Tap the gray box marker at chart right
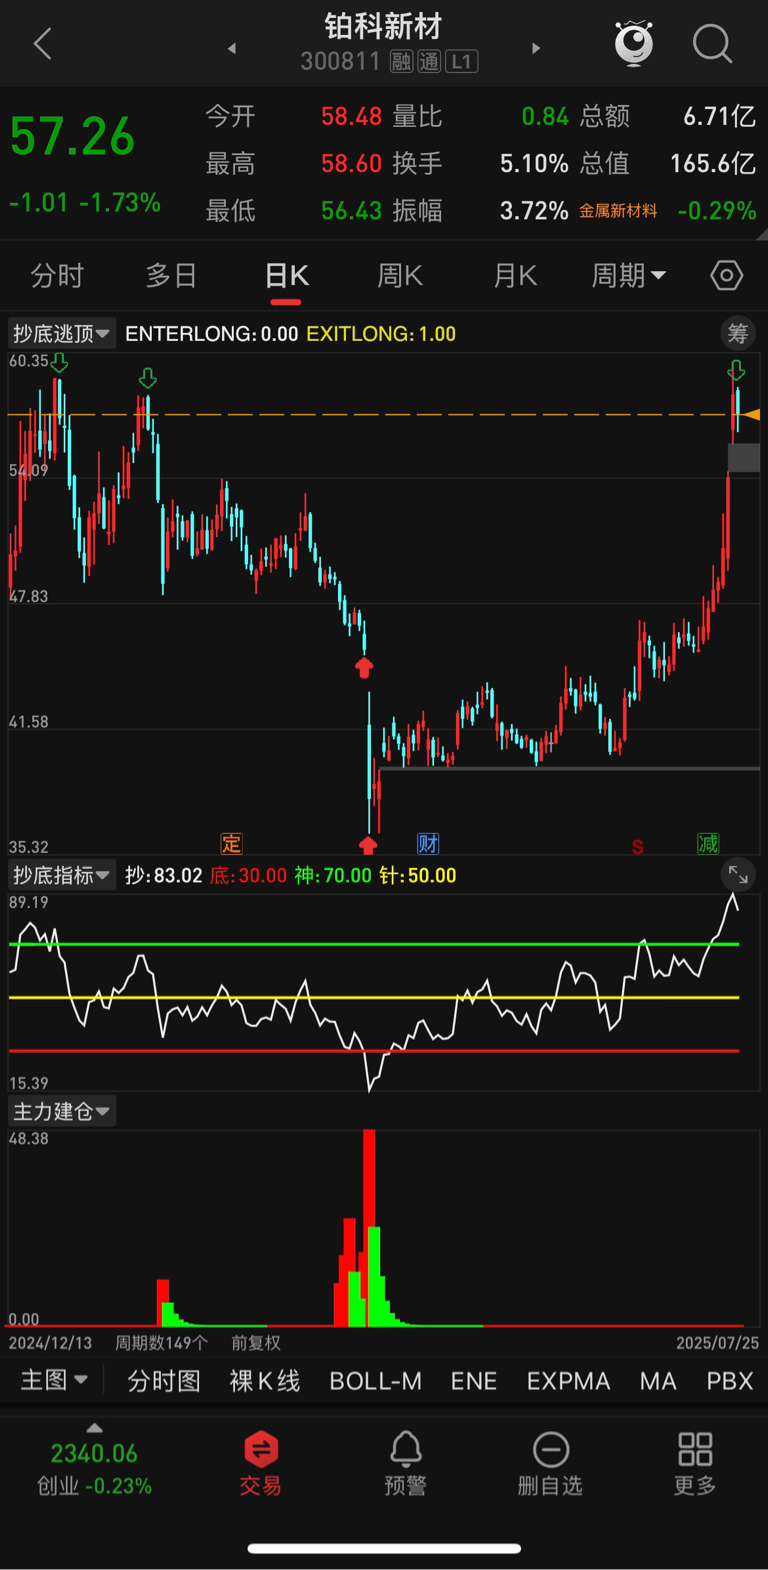This screenshot has height=1570, width=768. [x=744, y=458]
